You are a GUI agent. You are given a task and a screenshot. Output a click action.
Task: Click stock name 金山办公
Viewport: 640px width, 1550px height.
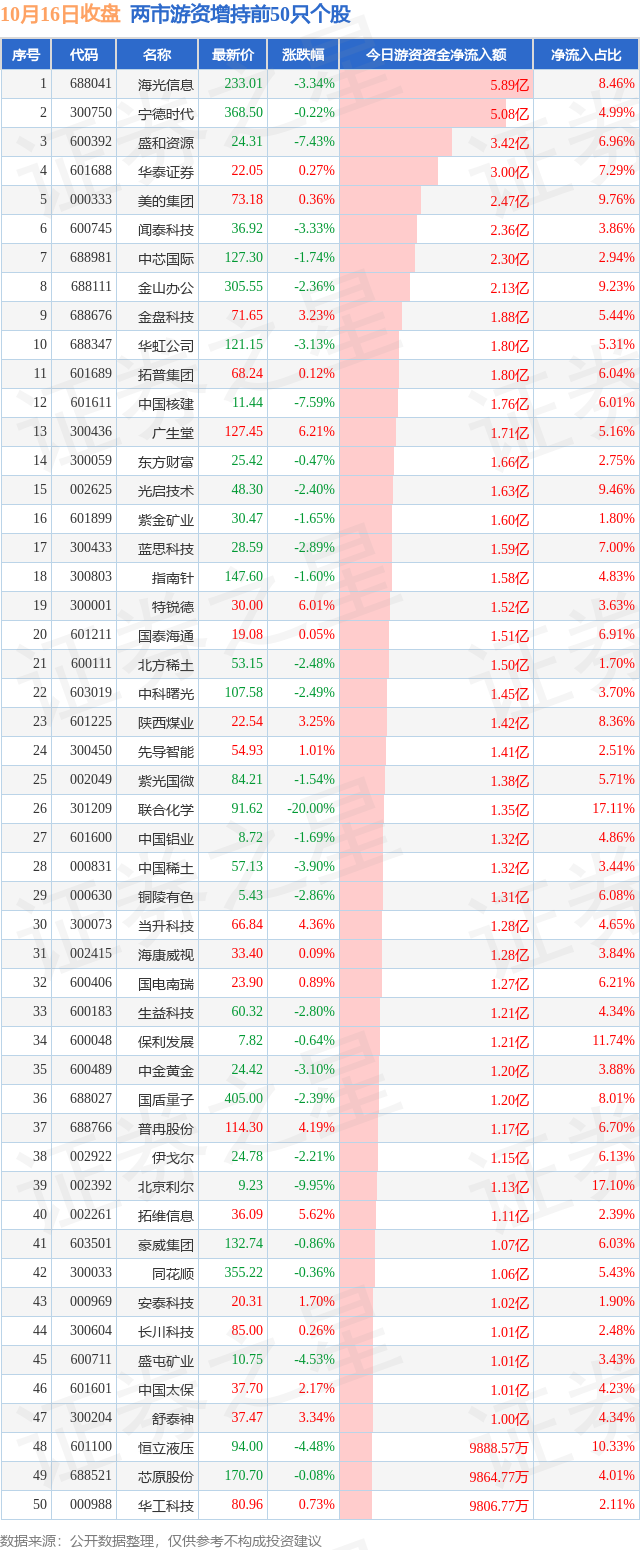[166, 287]
